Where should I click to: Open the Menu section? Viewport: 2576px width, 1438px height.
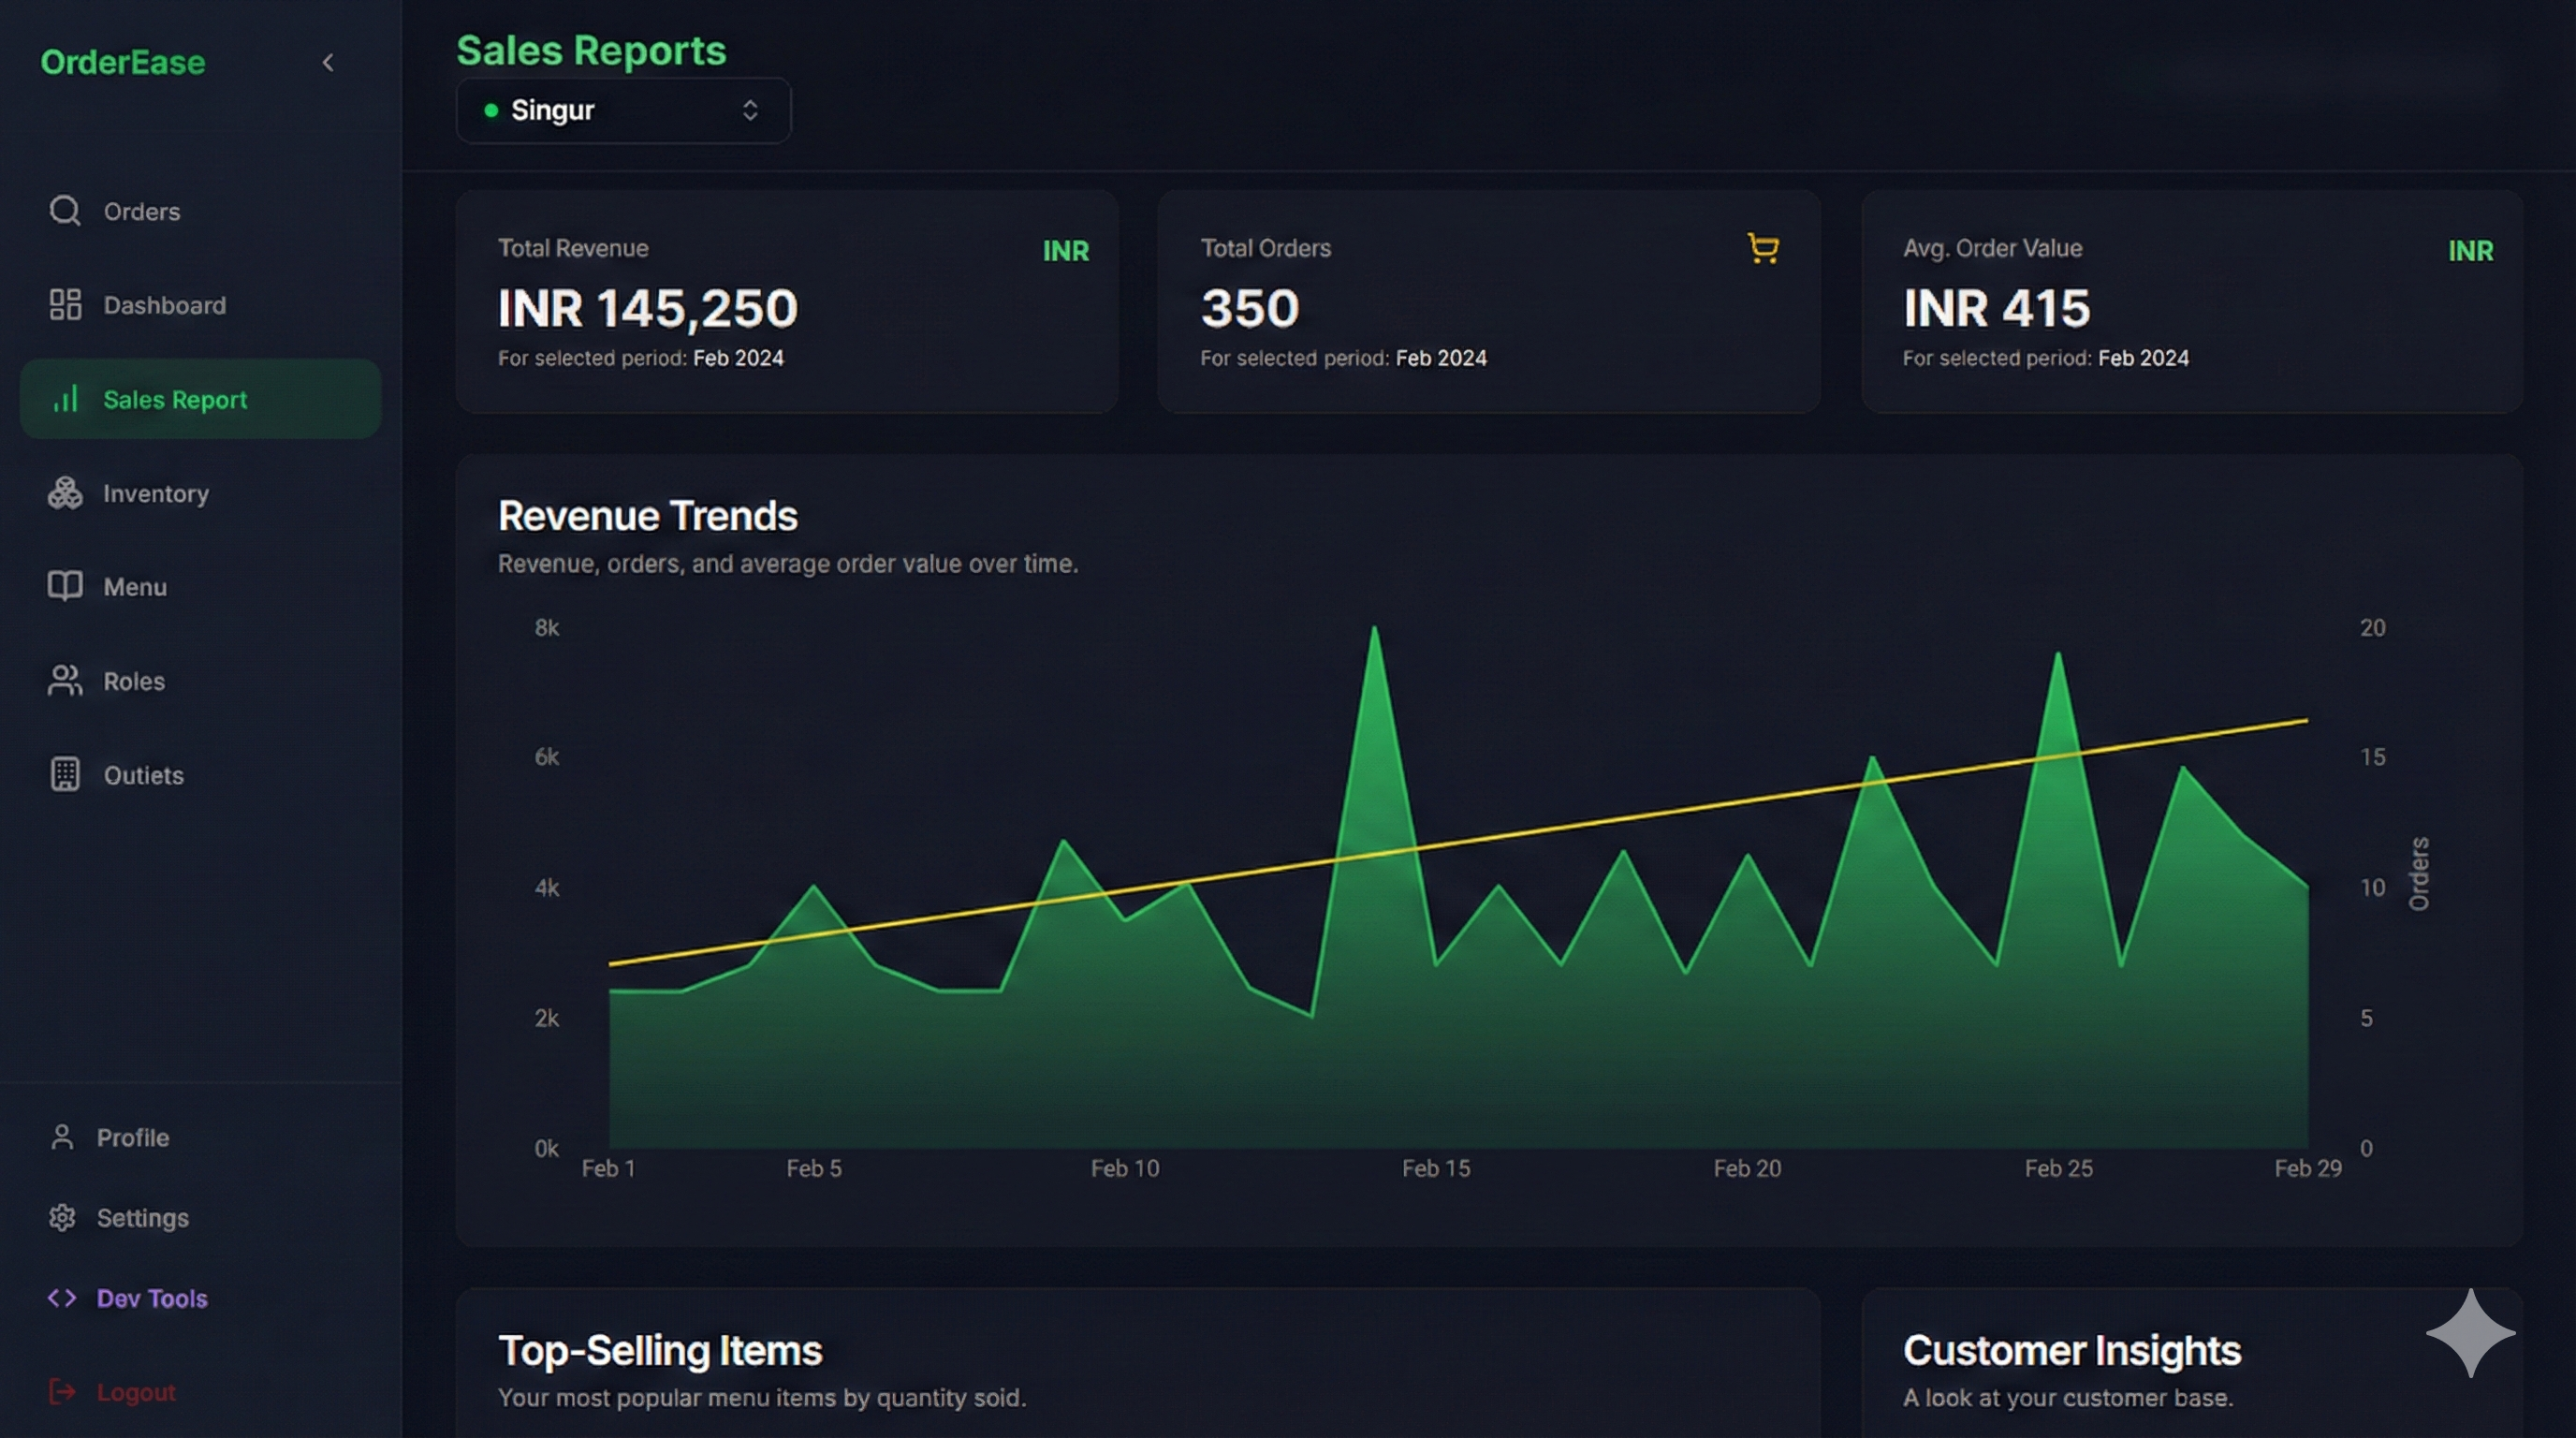pos(200,586)
